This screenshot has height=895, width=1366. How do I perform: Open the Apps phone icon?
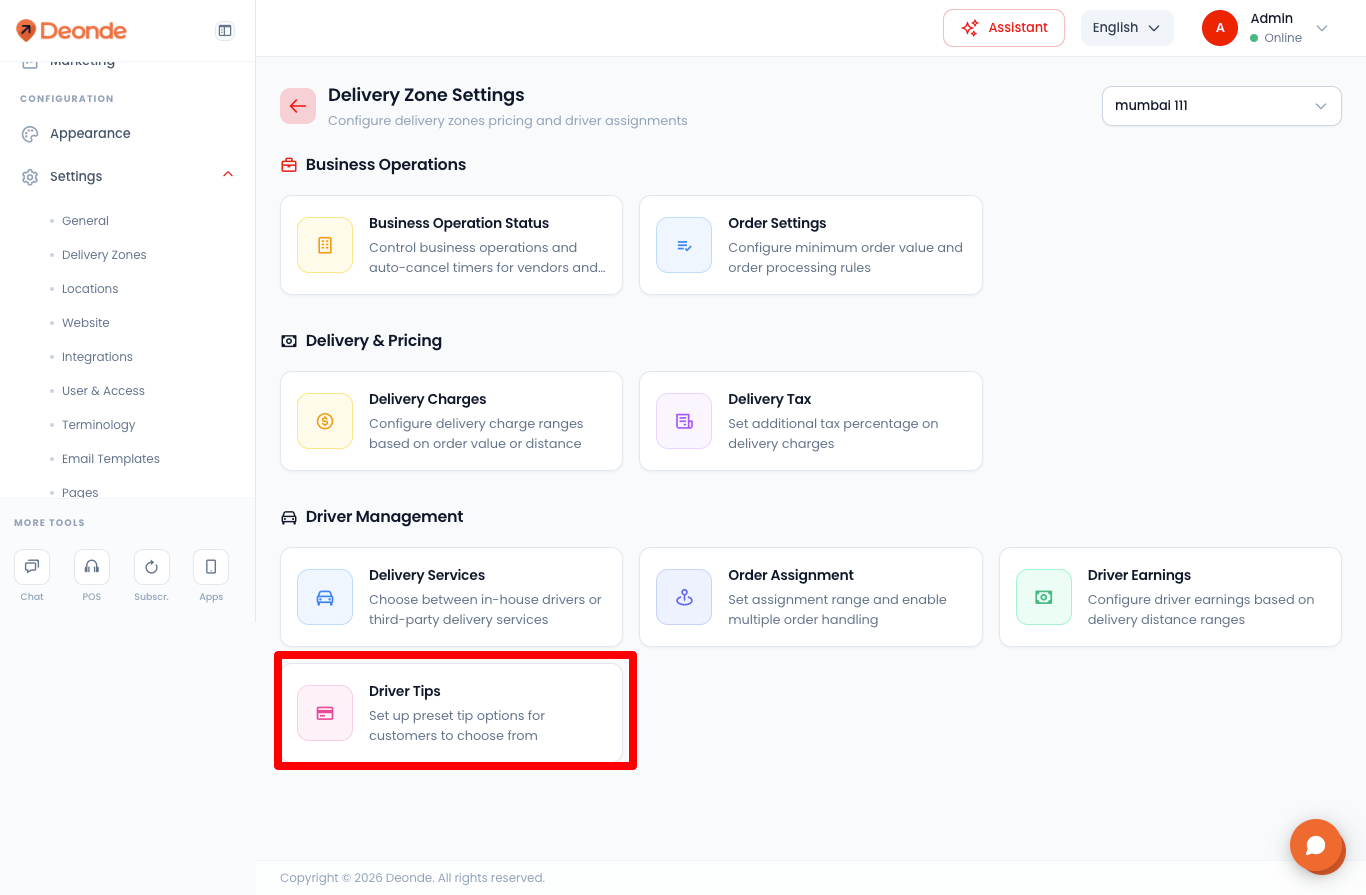pyautogui.click(x=211, y=567)
